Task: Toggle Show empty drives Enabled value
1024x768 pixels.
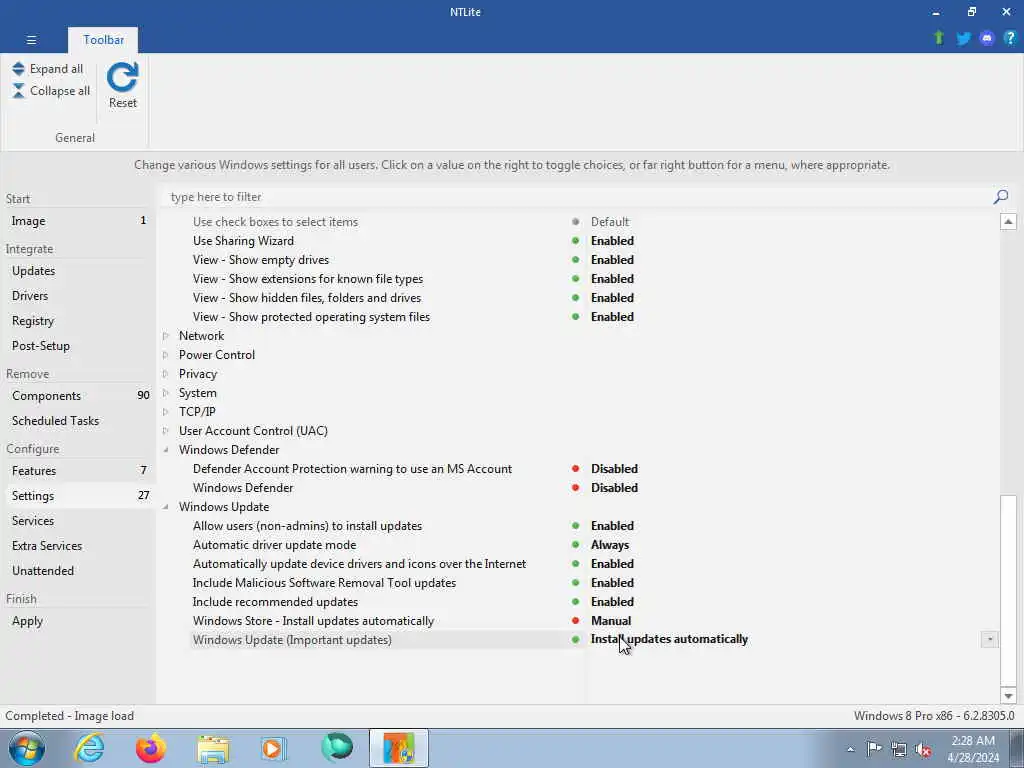Action: point(613,260)
